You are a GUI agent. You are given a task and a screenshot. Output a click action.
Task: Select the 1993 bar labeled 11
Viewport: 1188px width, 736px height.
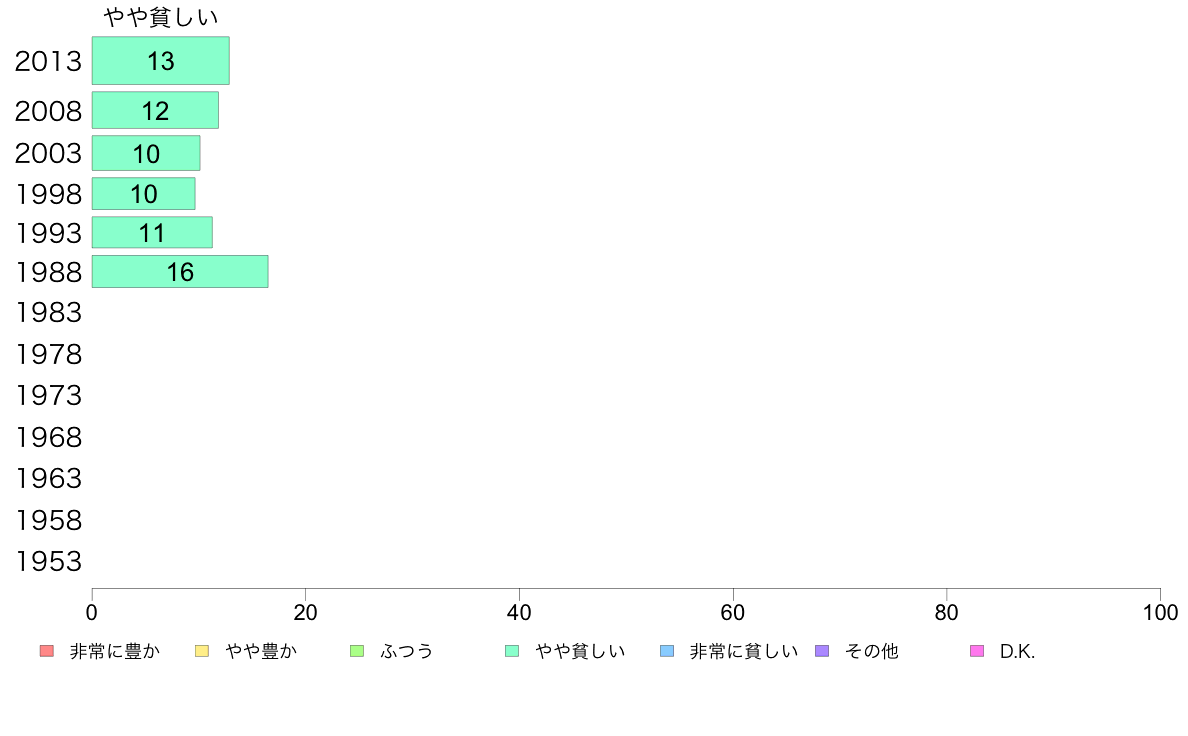[x=152, y=233]
